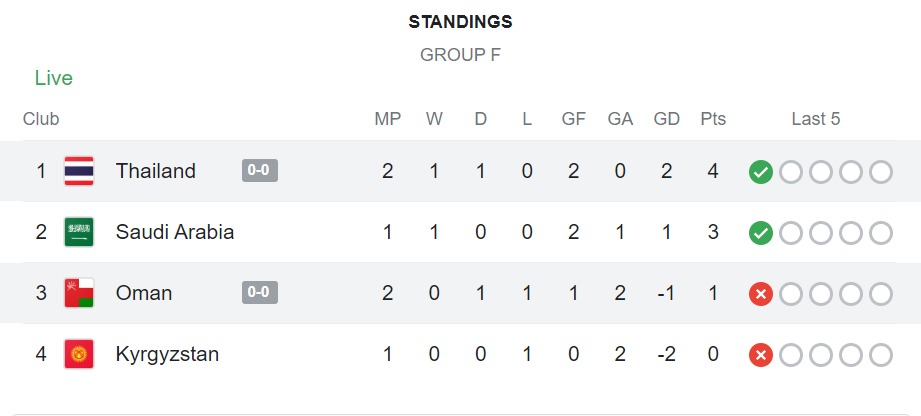The image size is (921, 416).
Task: Click Saudi Arabia's green win checkmark icon
Action: pyautogui.click(x=761, y=233)
